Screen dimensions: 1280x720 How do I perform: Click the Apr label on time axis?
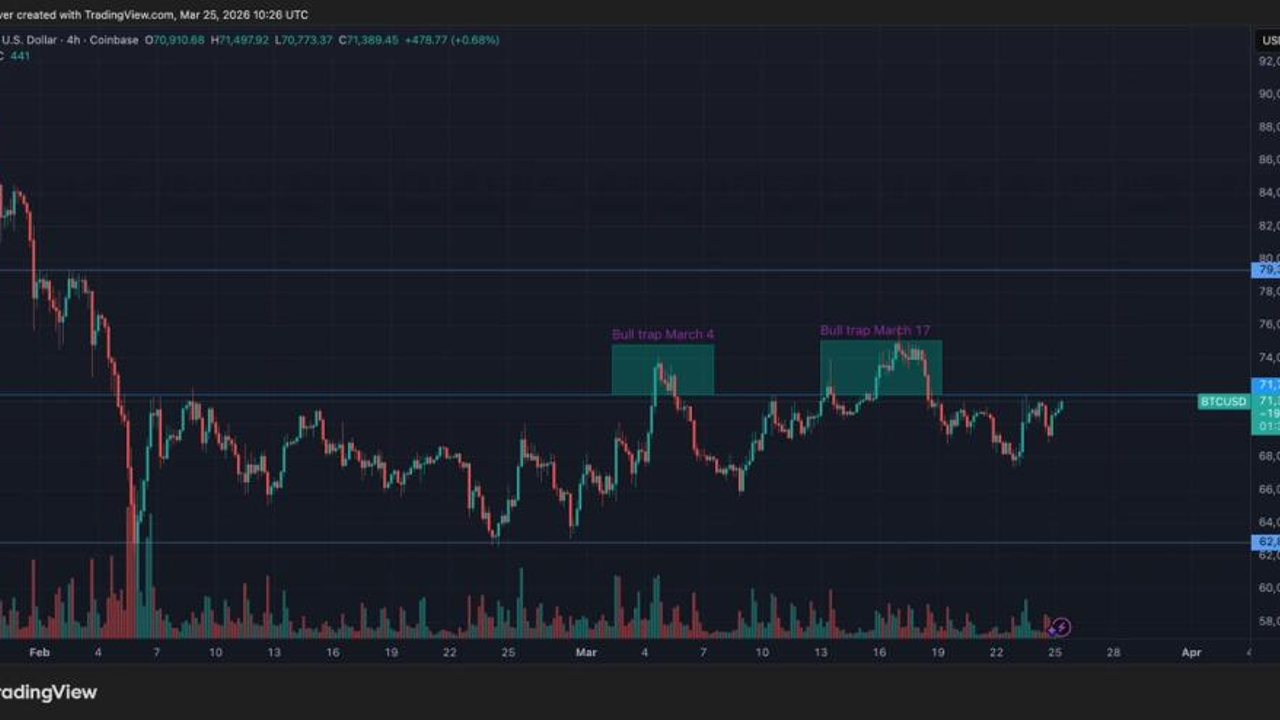tap(1191, 652)
